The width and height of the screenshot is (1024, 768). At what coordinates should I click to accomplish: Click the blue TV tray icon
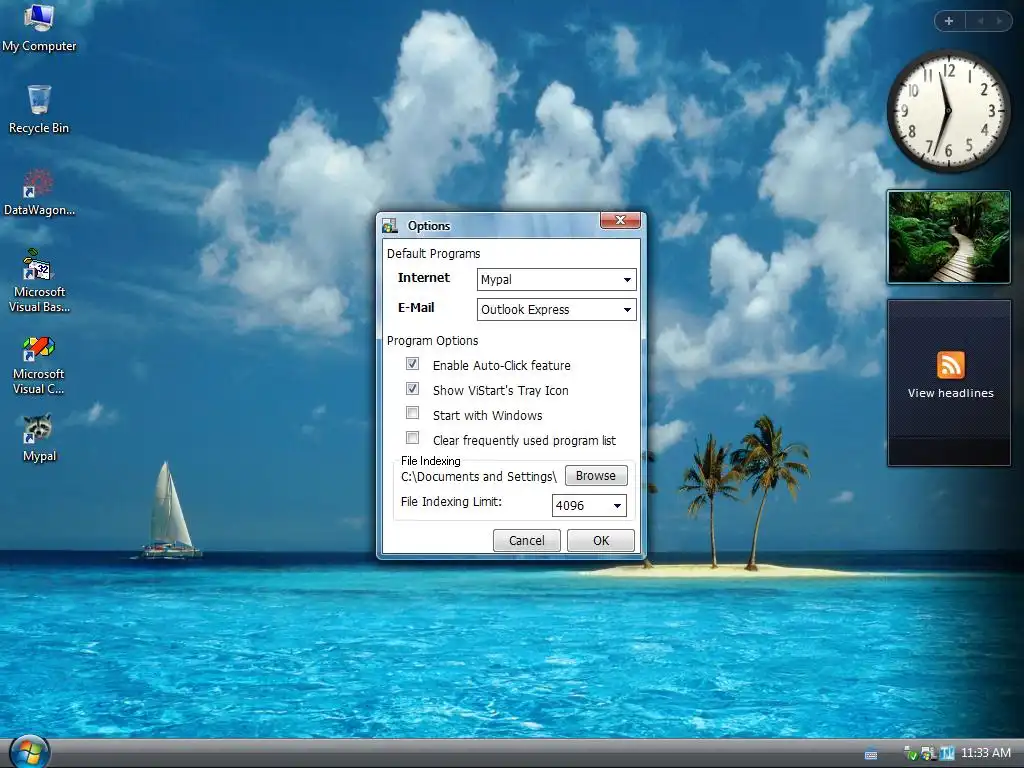click(947, 754)
